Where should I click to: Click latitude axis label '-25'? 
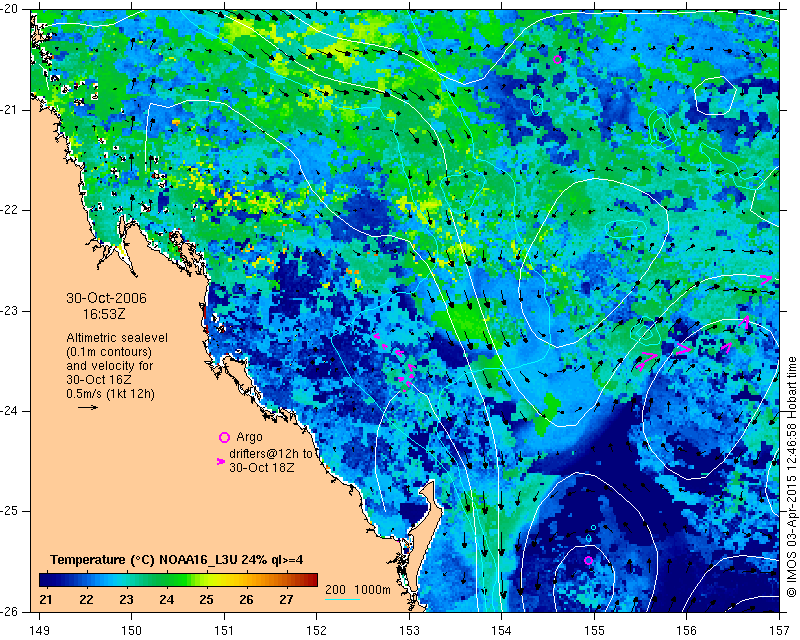(10, 511)
